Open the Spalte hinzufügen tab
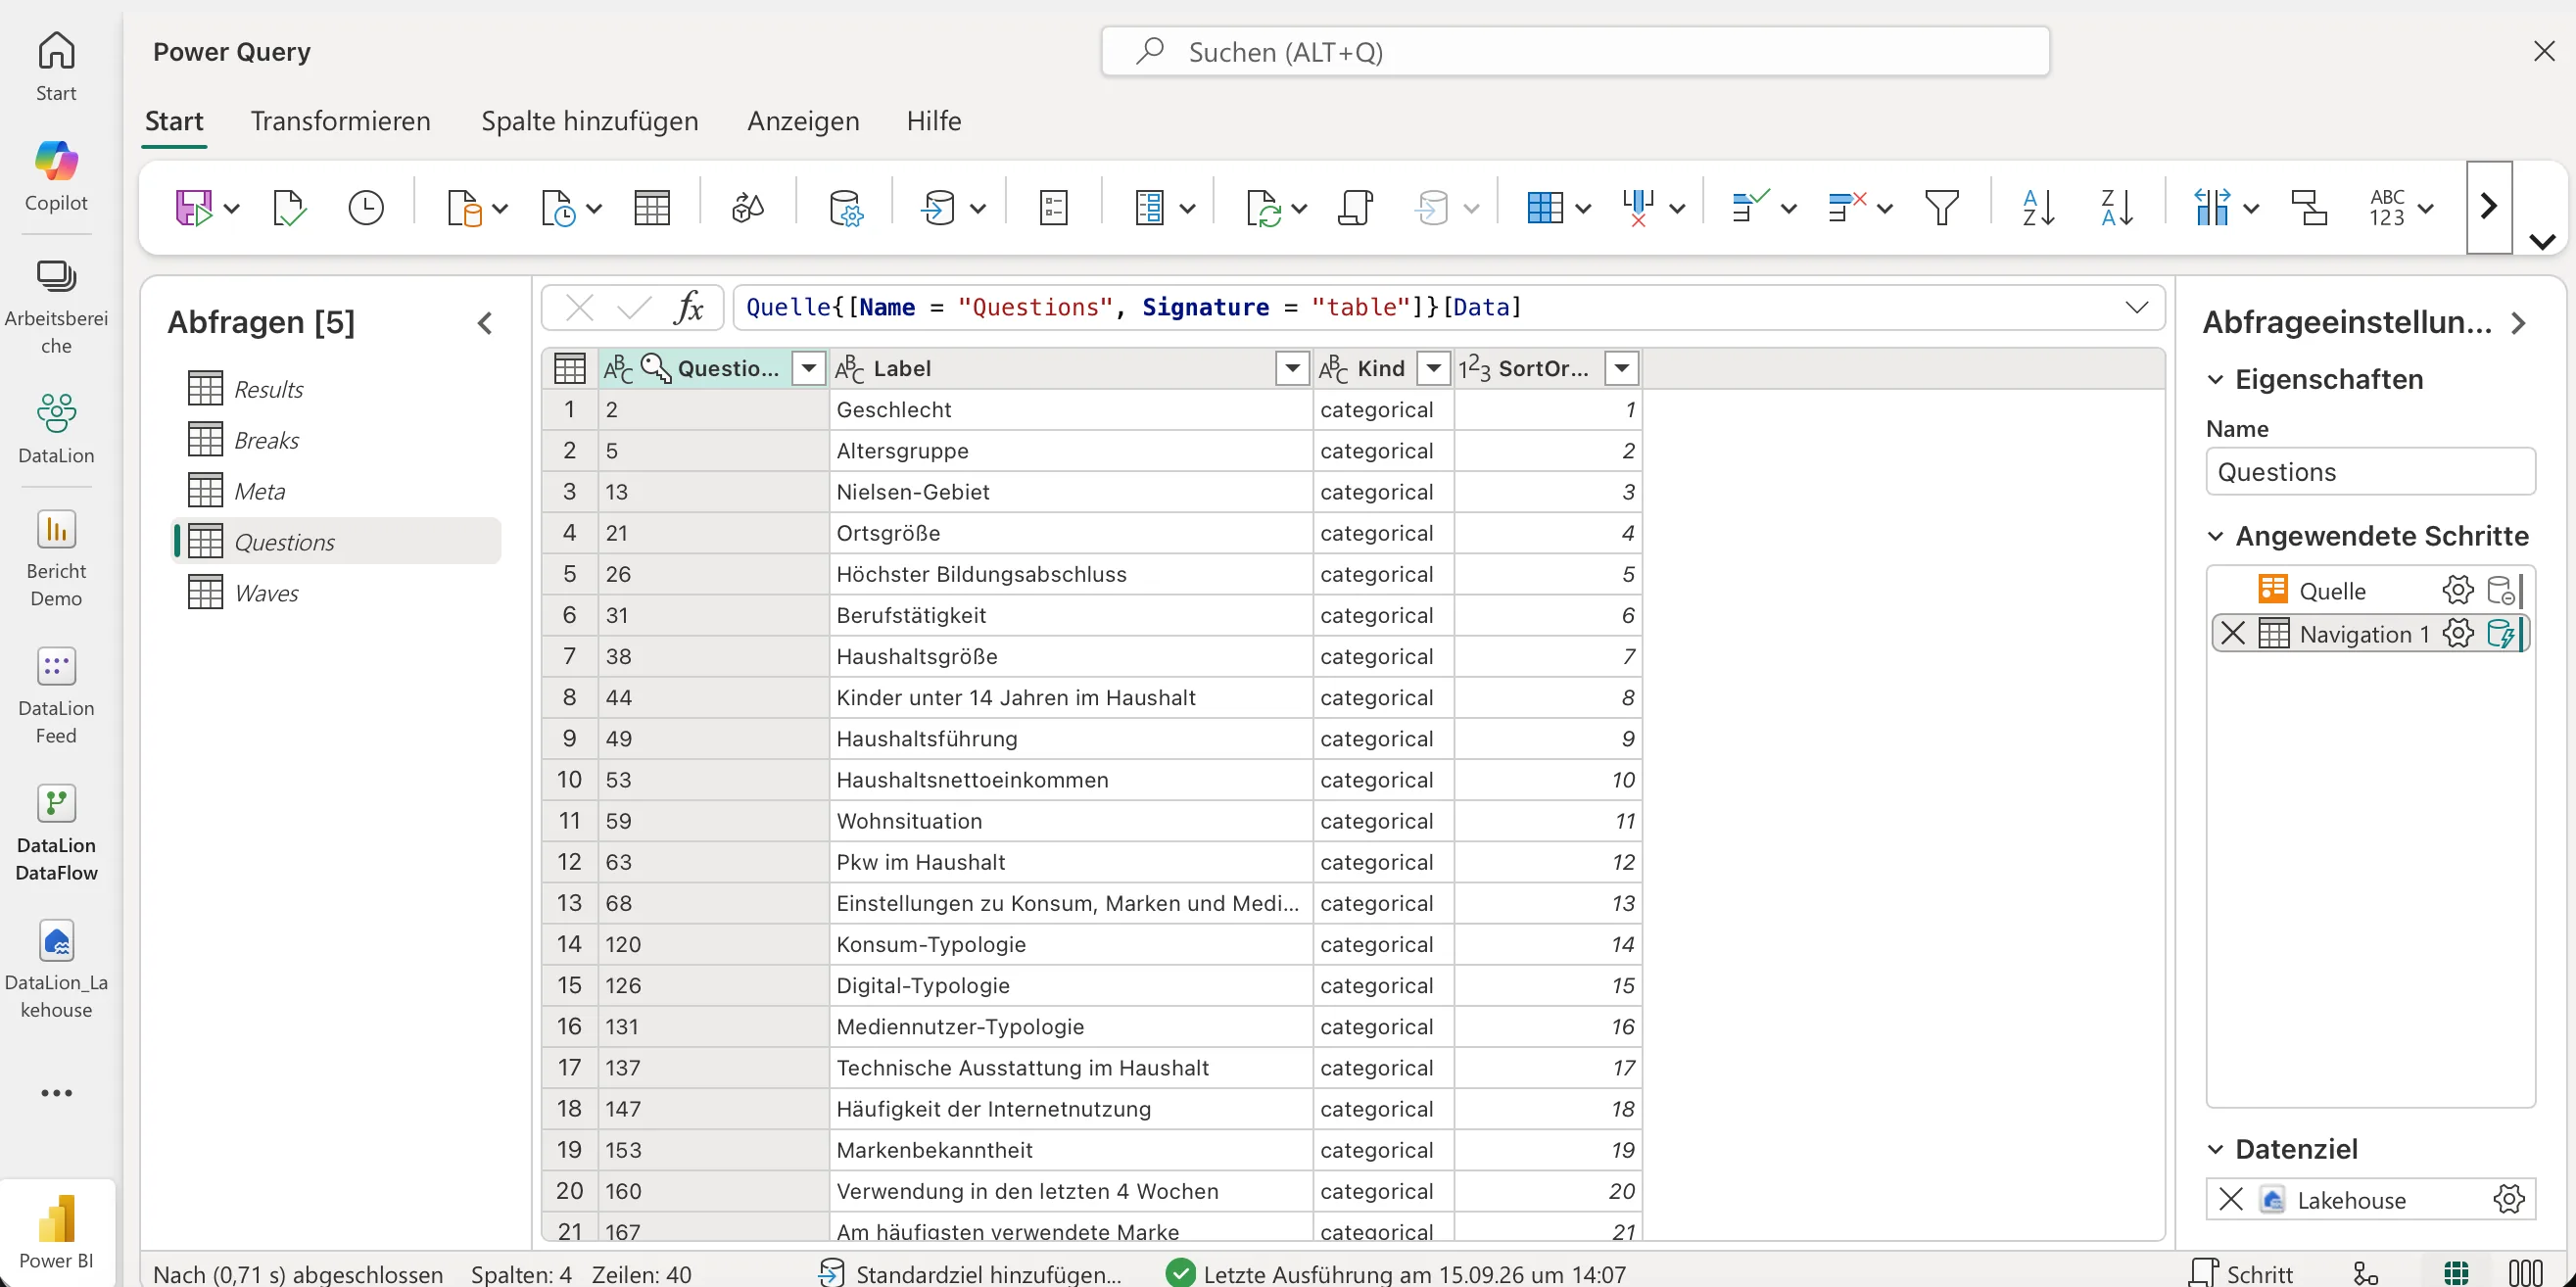This screenshot has width=2576, height=1287. tap(589, 121)
